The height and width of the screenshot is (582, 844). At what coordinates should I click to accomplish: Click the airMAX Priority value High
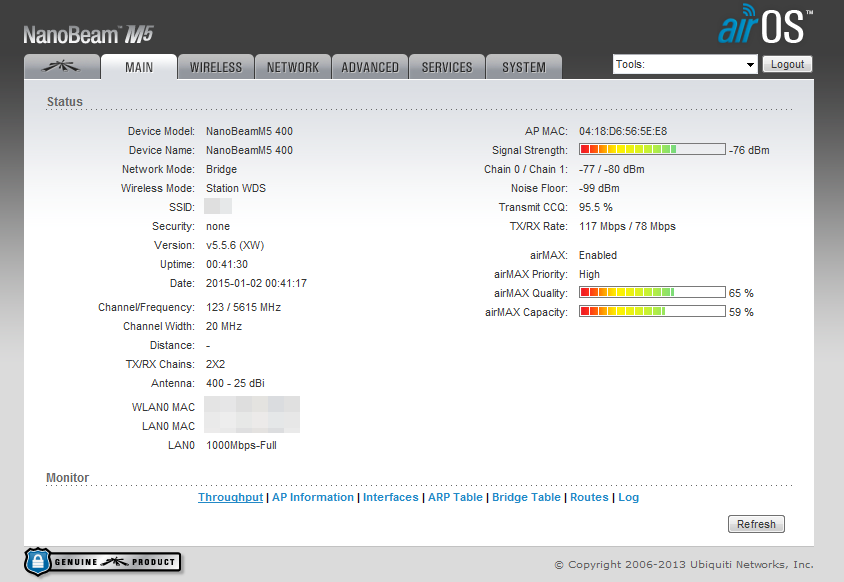[589, 274]
